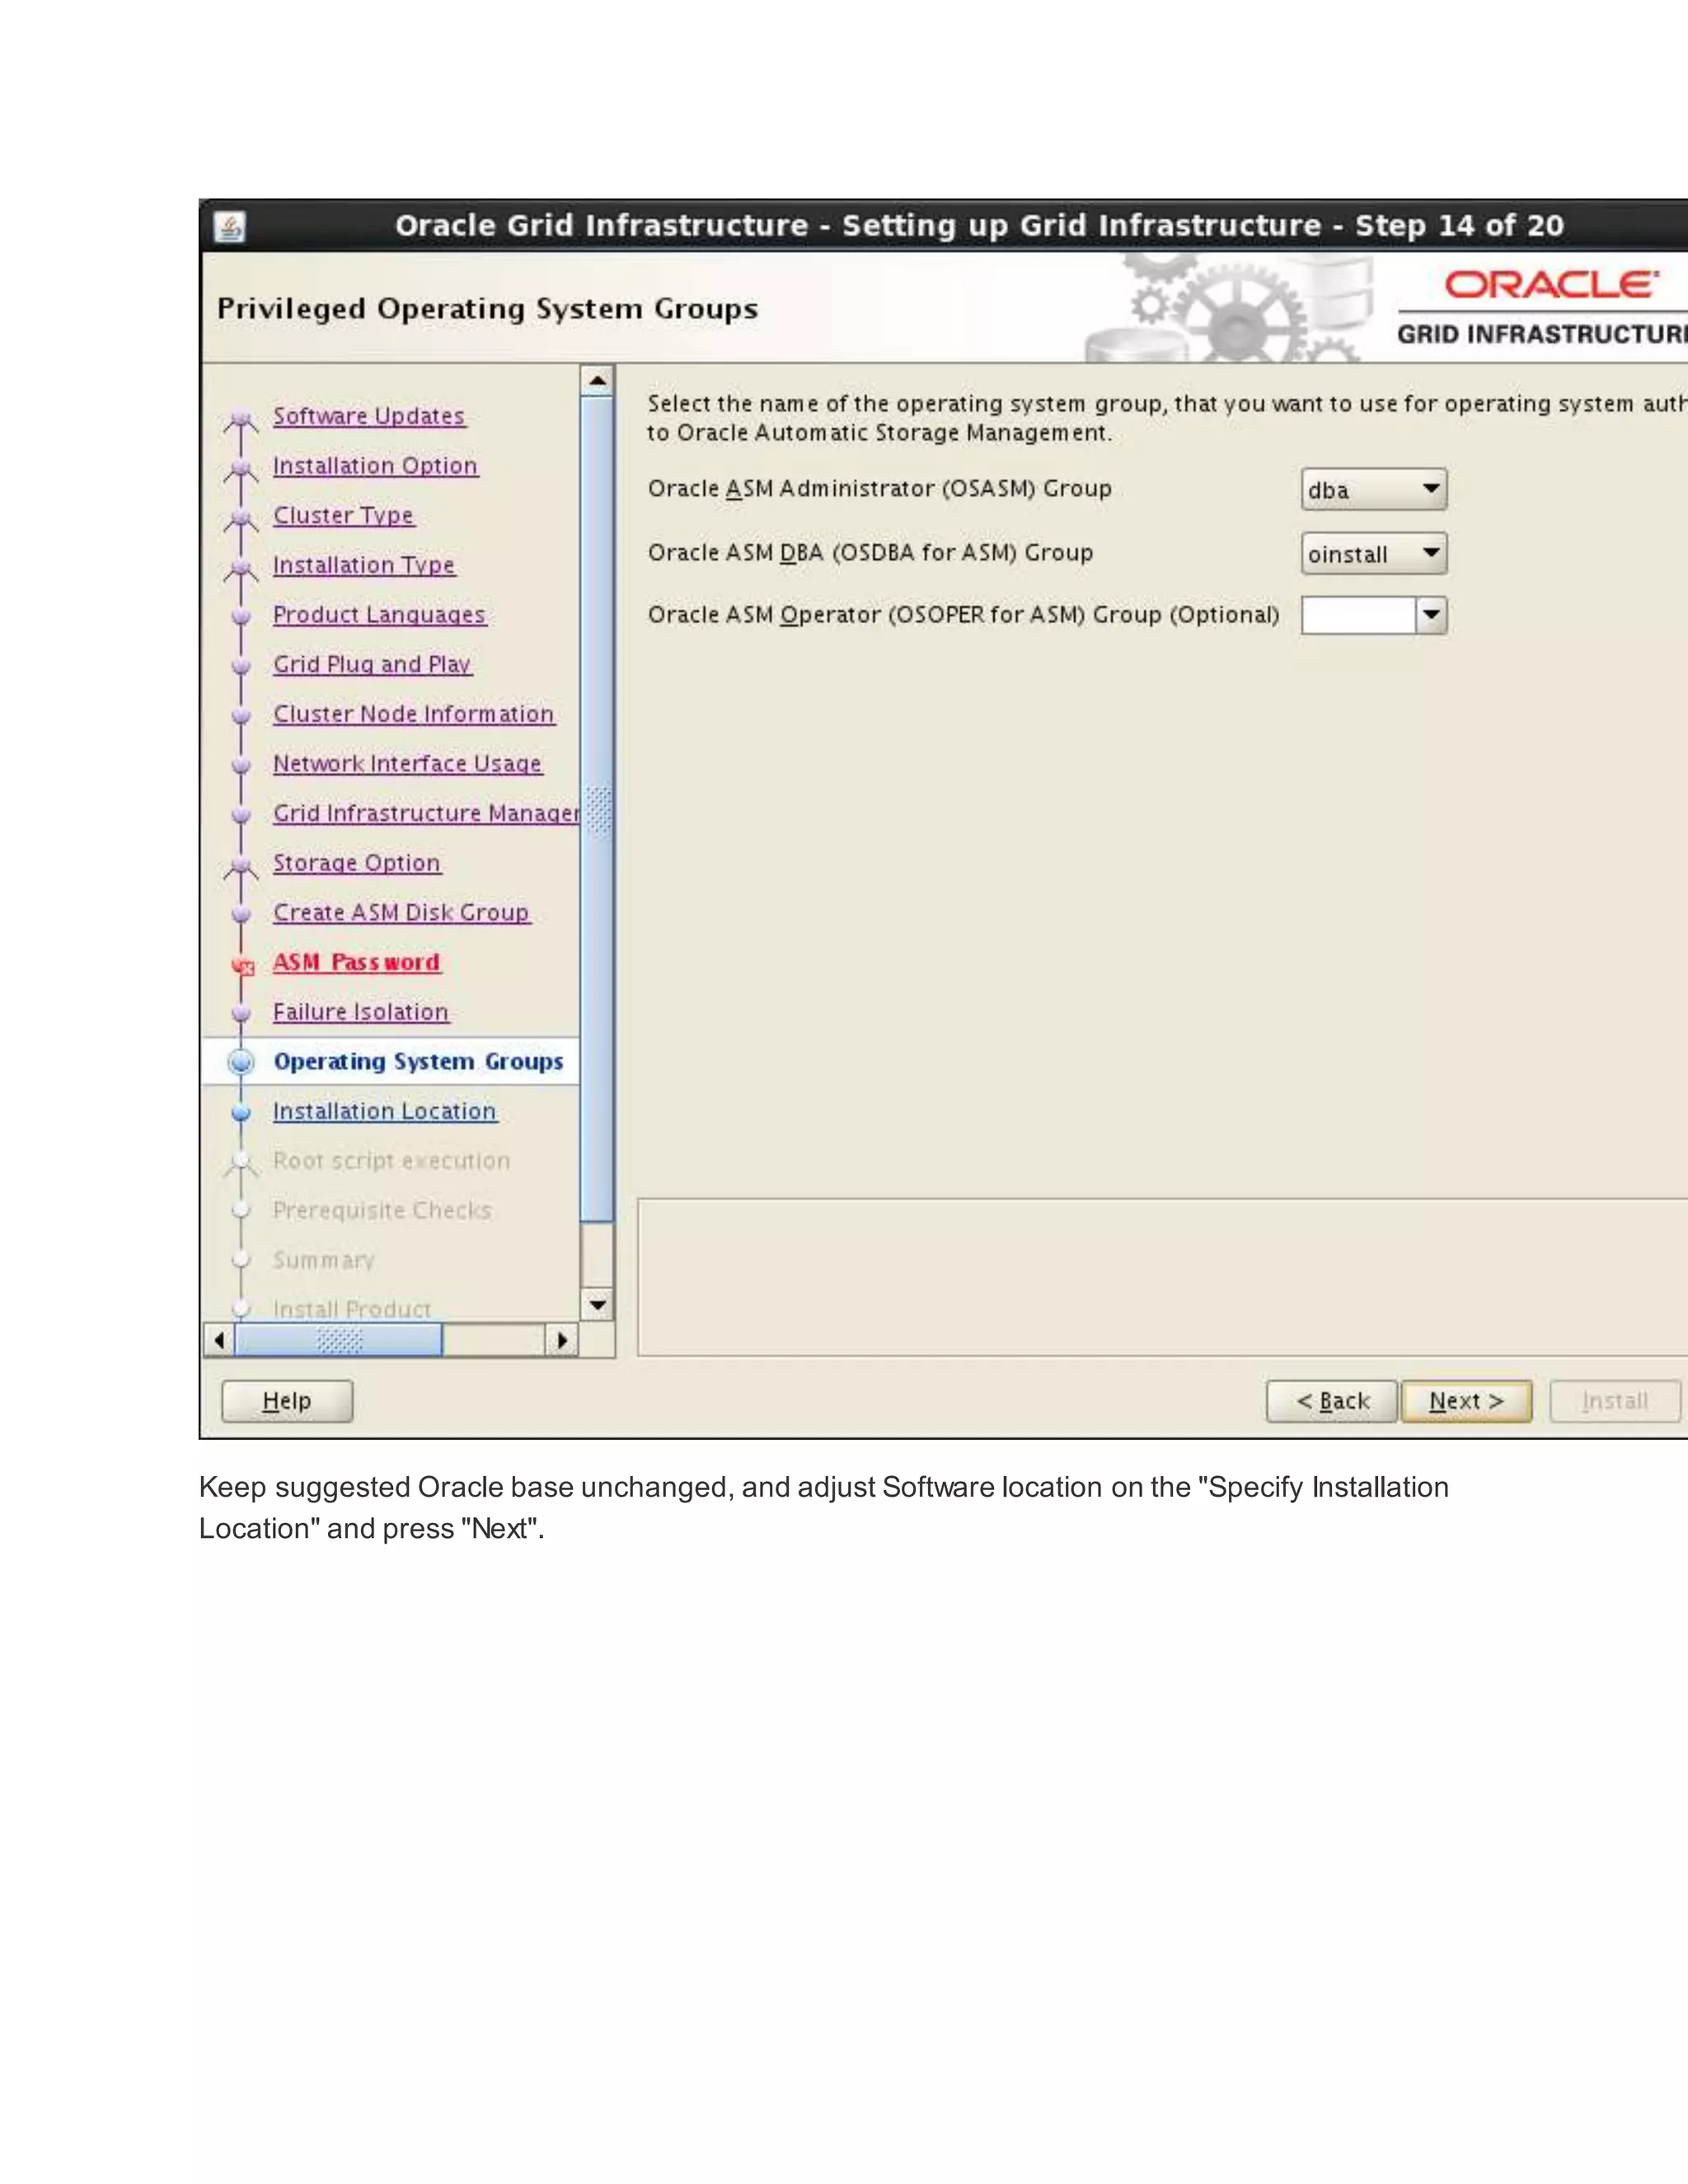Image resolution: width=1688 pixels, height=2184 pixels.
Task: Go to Grid Plug and Play step
Action: point(372,664)
